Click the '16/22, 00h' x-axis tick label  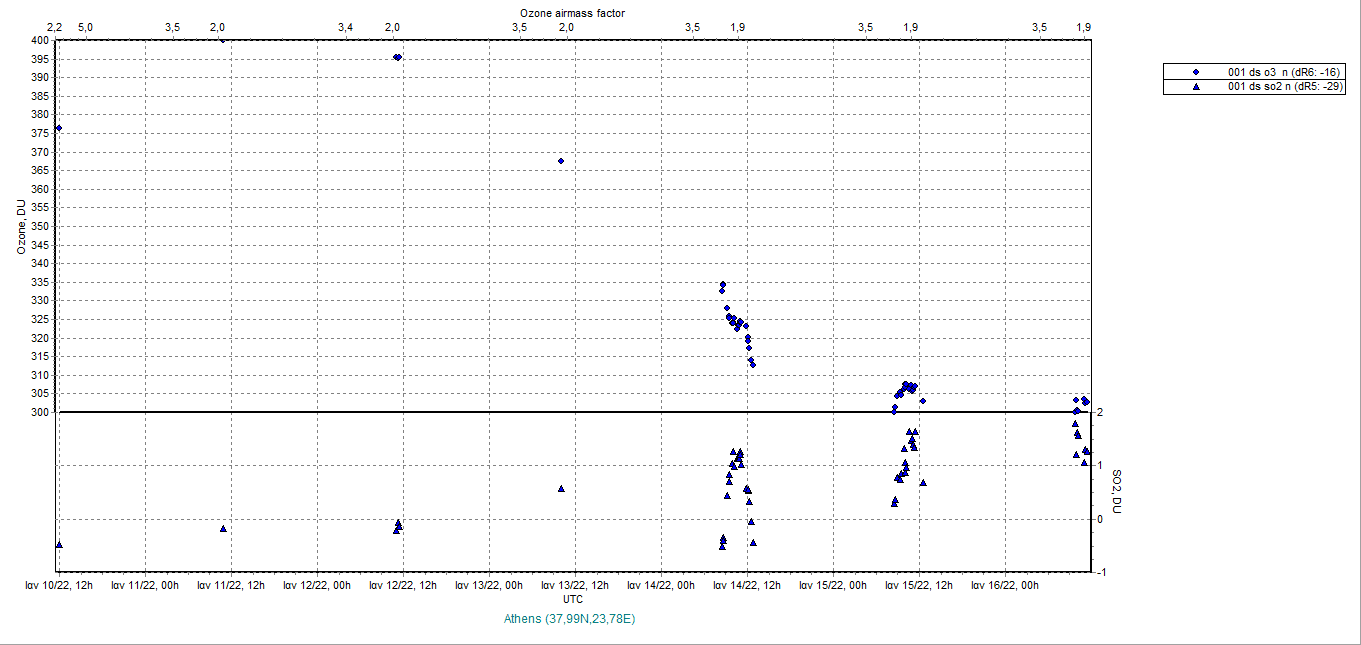(x=1004, y=586)
